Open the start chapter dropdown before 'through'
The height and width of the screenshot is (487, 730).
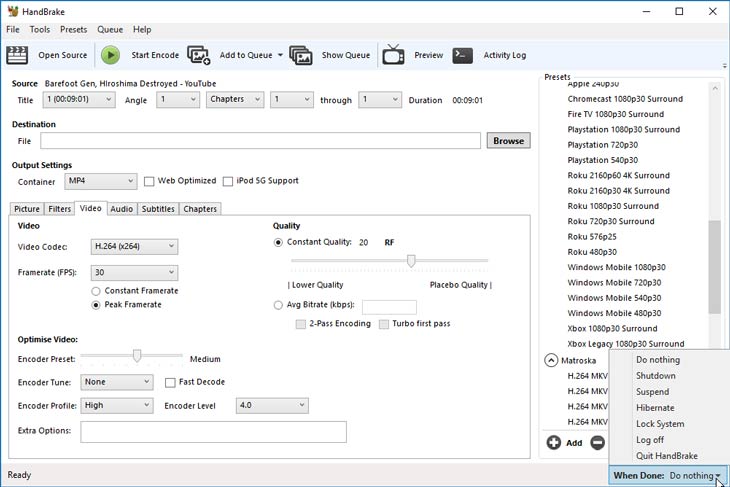click(292, 100)
